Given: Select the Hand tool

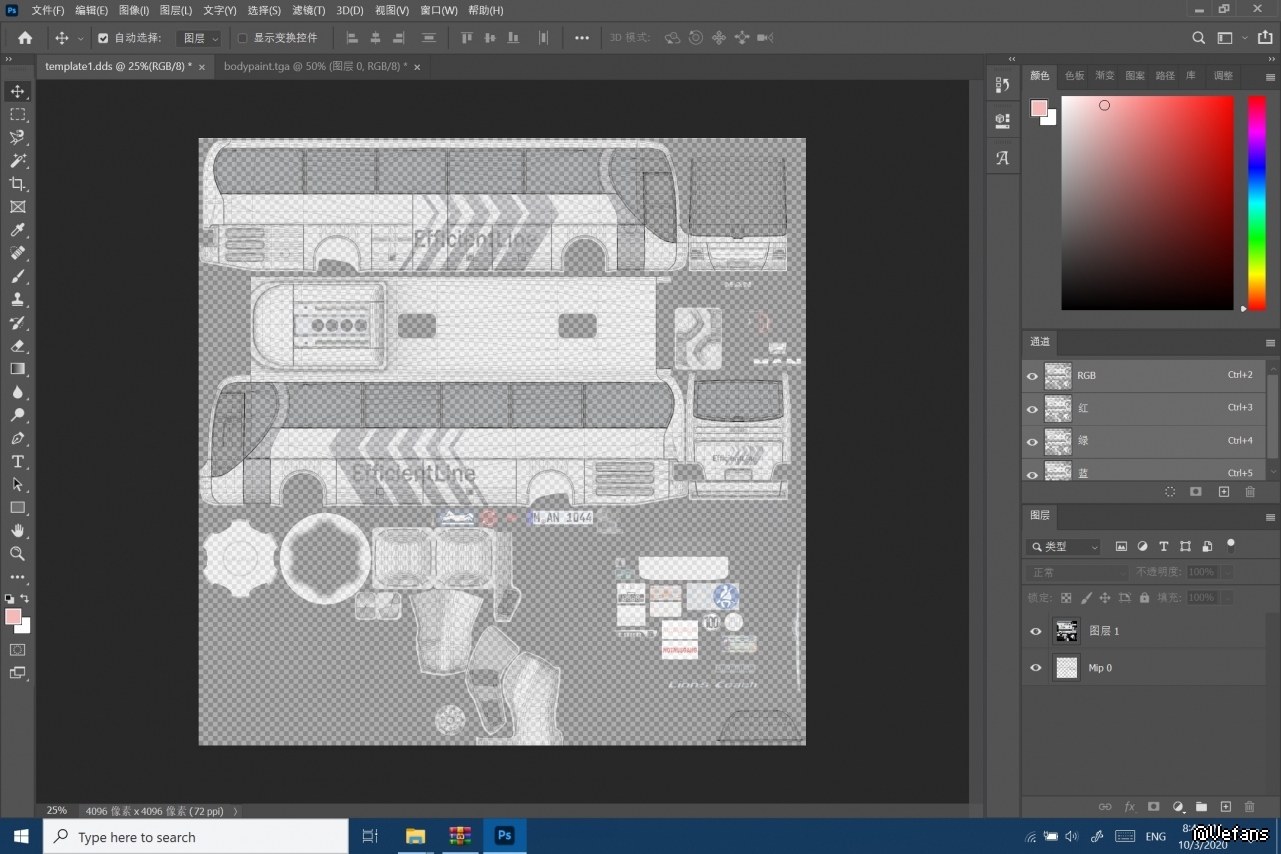Looking at the screenshot, I should pyautogui.click(x=17, y=530).
